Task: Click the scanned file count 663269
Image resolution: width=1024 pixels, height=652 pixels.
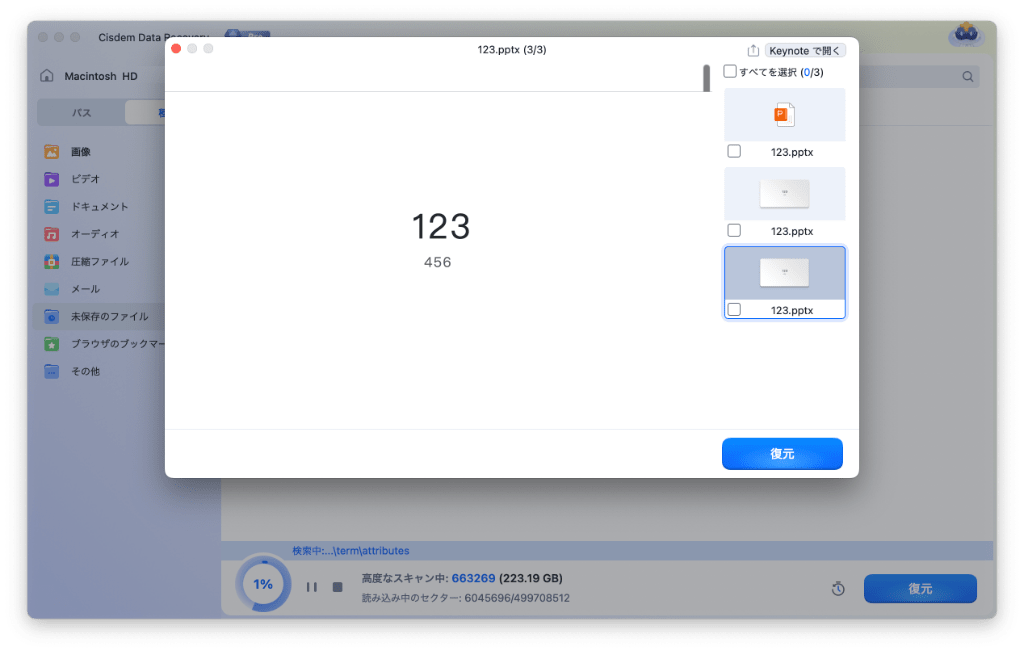Action: click(x=473, y=578)
